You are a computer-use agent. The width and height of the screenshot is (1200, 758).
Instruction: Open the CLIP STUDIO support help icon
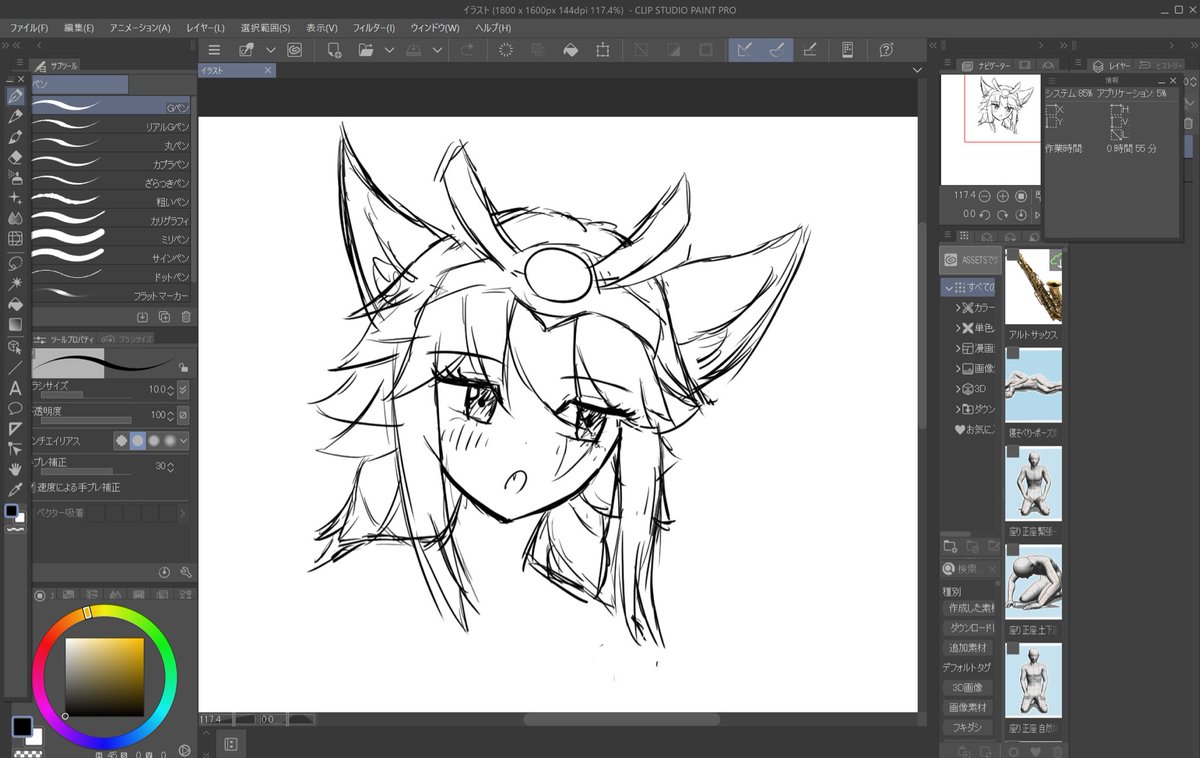pyautogui.click(x=886, y=50)
